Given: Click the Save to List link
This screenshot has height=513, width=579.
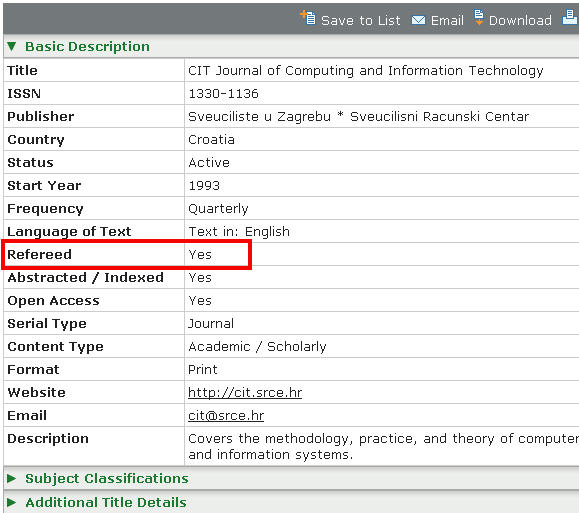Looking at the screenshot, I should click(x=360, y=20).
